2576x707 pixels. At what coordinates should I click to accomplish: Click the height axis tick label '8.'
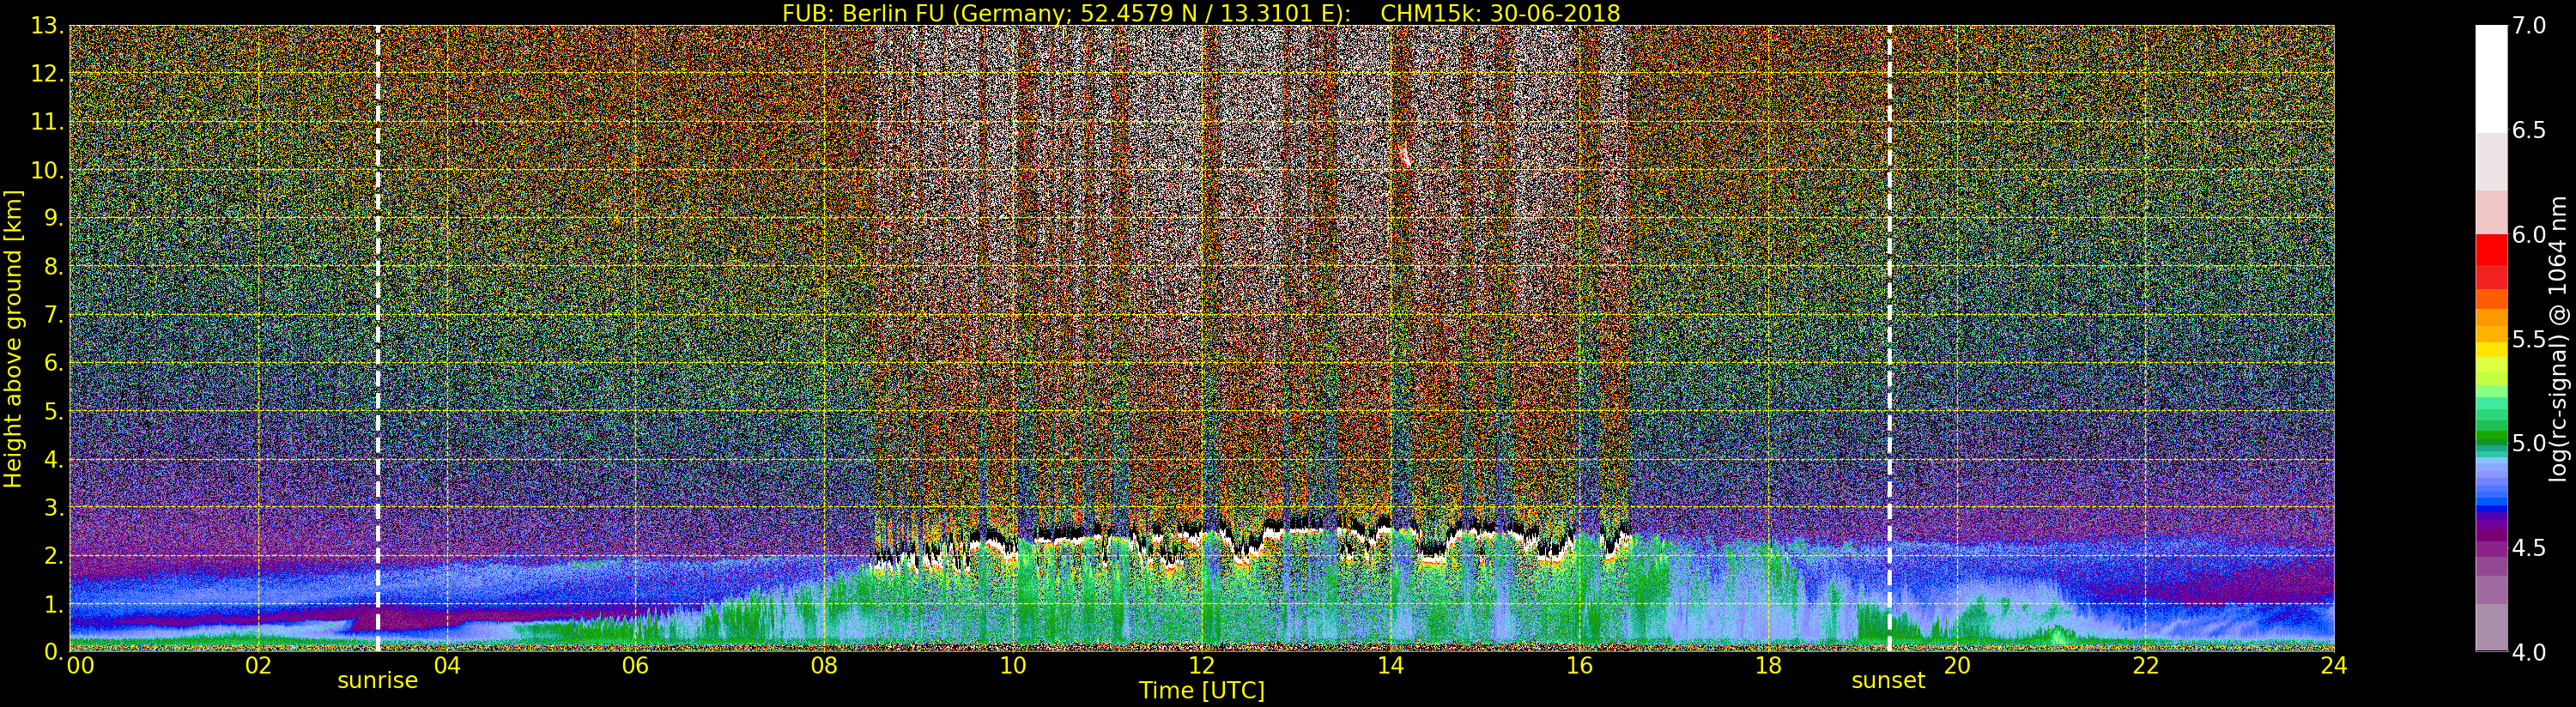54,267
